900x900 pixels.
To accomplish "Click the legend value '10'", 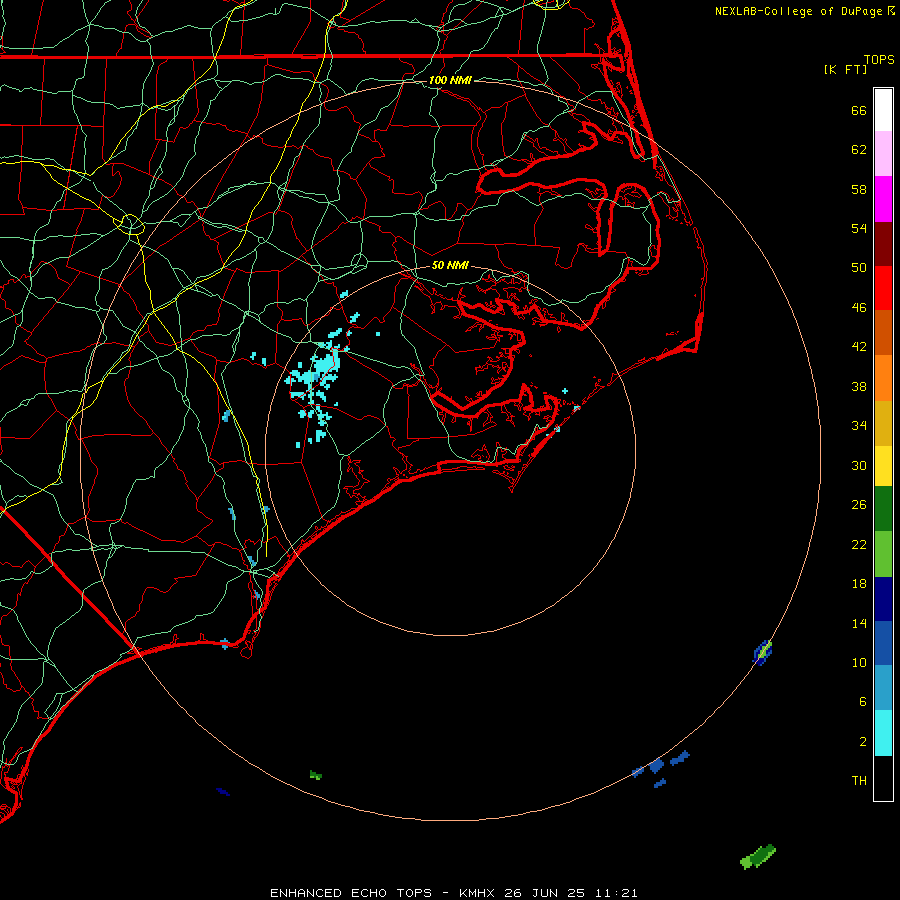I will (x=859, y=662).
